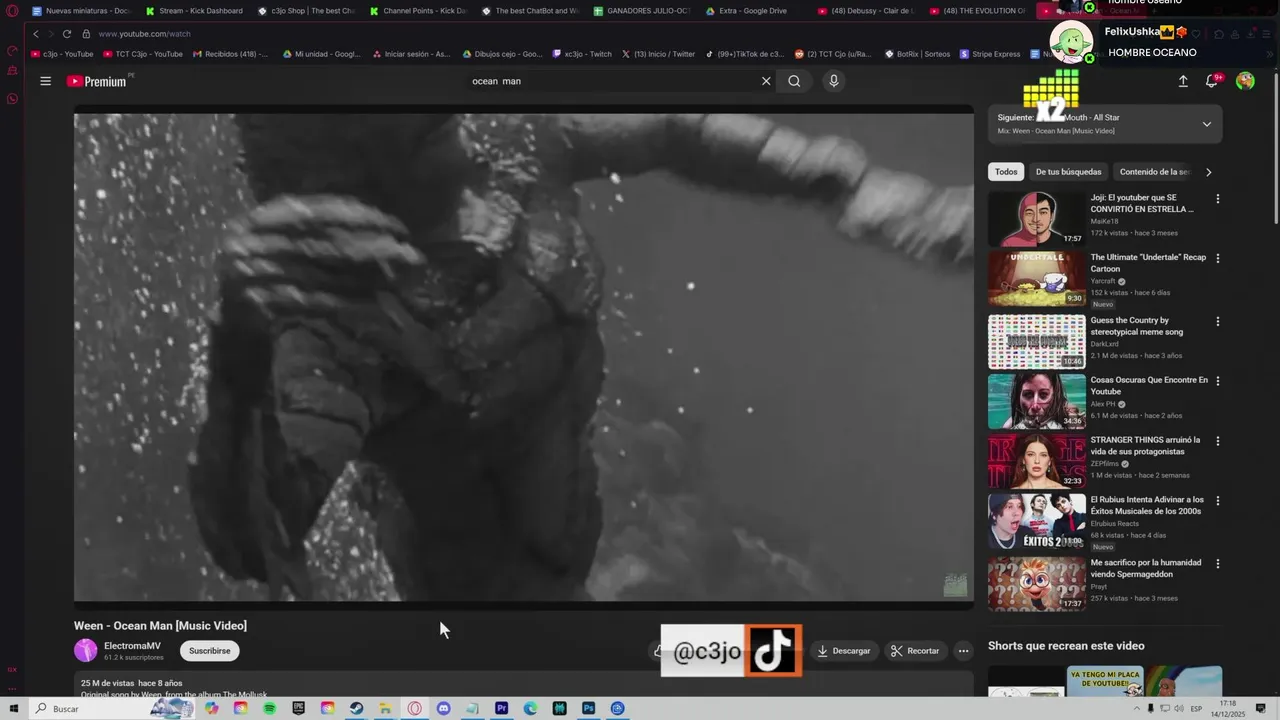
Task: Open Premiere Pro from the taskbar
Action: click(501, 708)
